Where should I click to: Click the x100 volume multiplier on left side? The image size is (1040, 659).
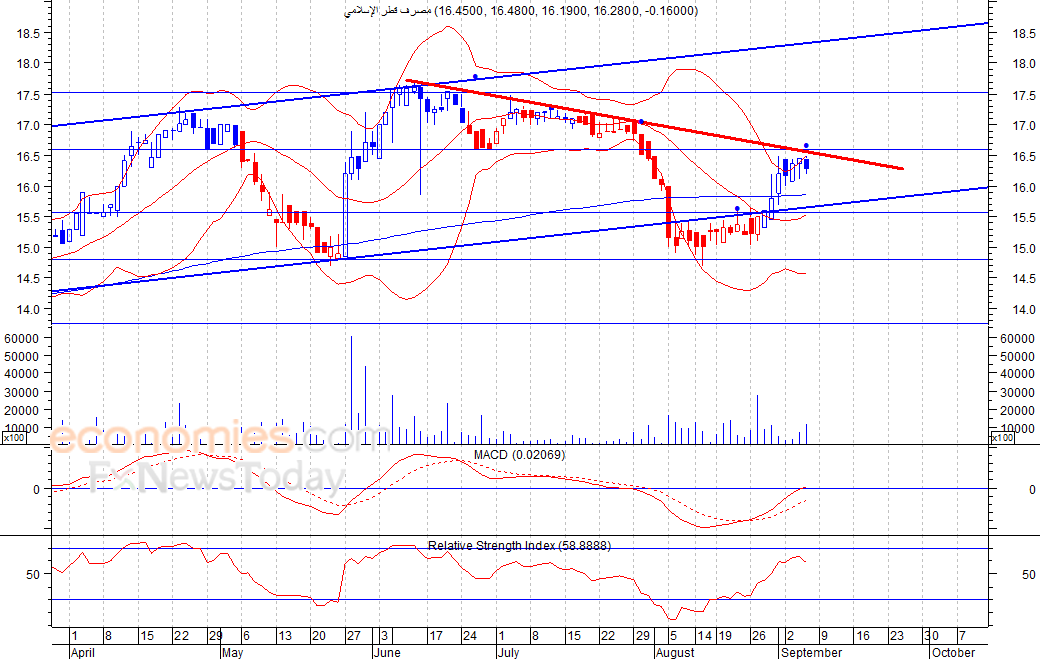tap(14, 438)
